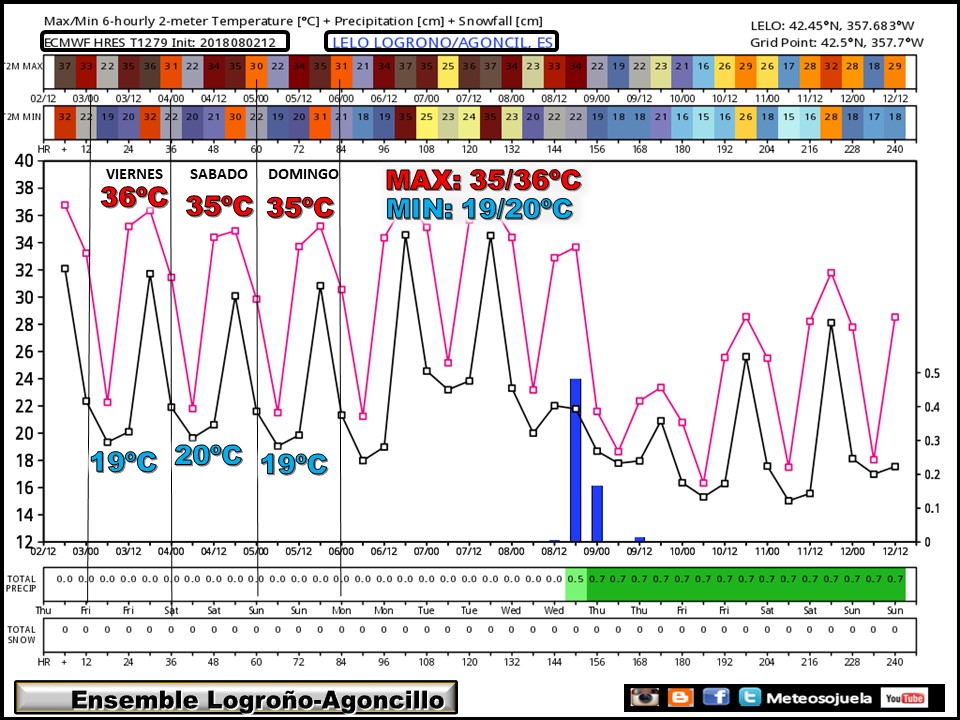
Task: Click the blue 20ºC minimum label
Action: tap(208, 455)
